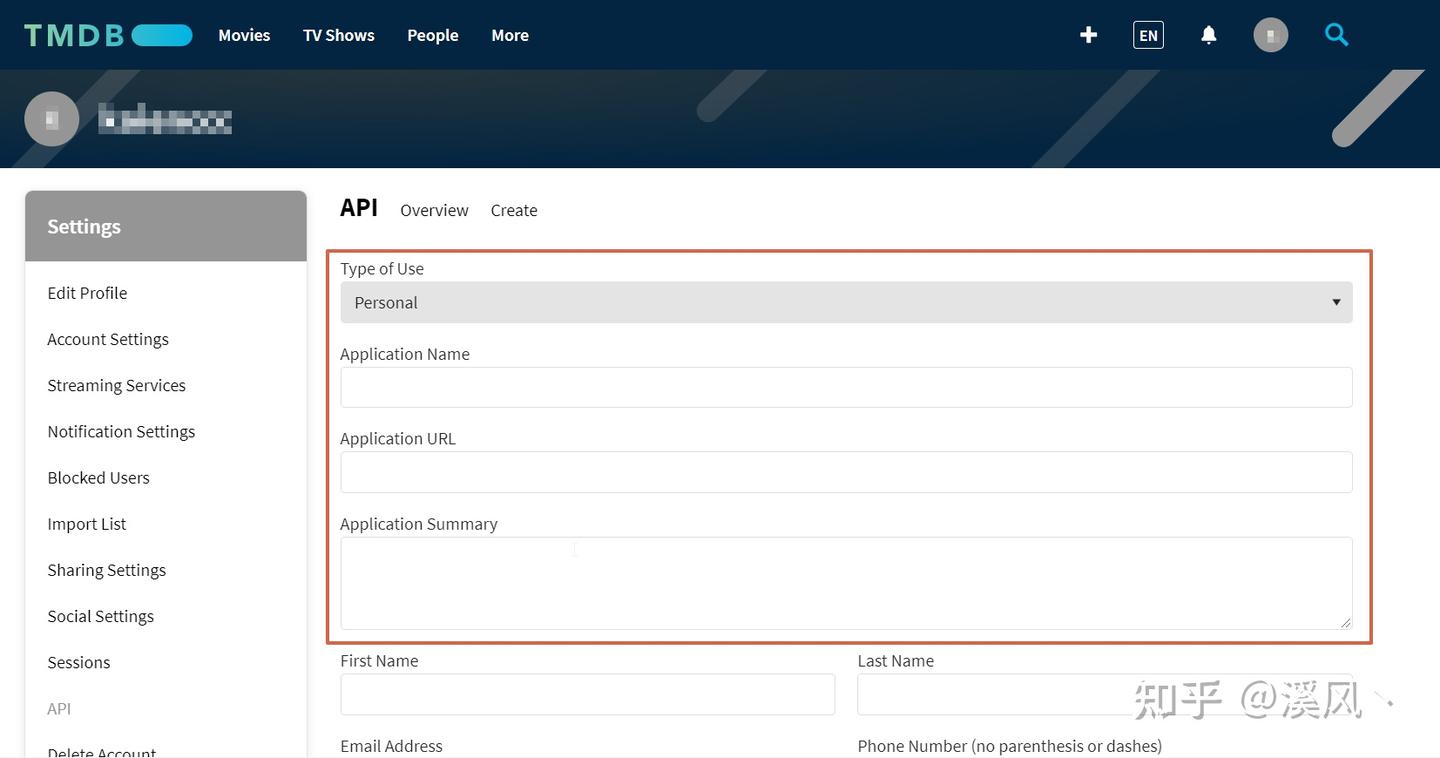Click the Settings sidebar header
This screenshot has width=1440, height=758.
pyautogui.click(x=166, y=226)
